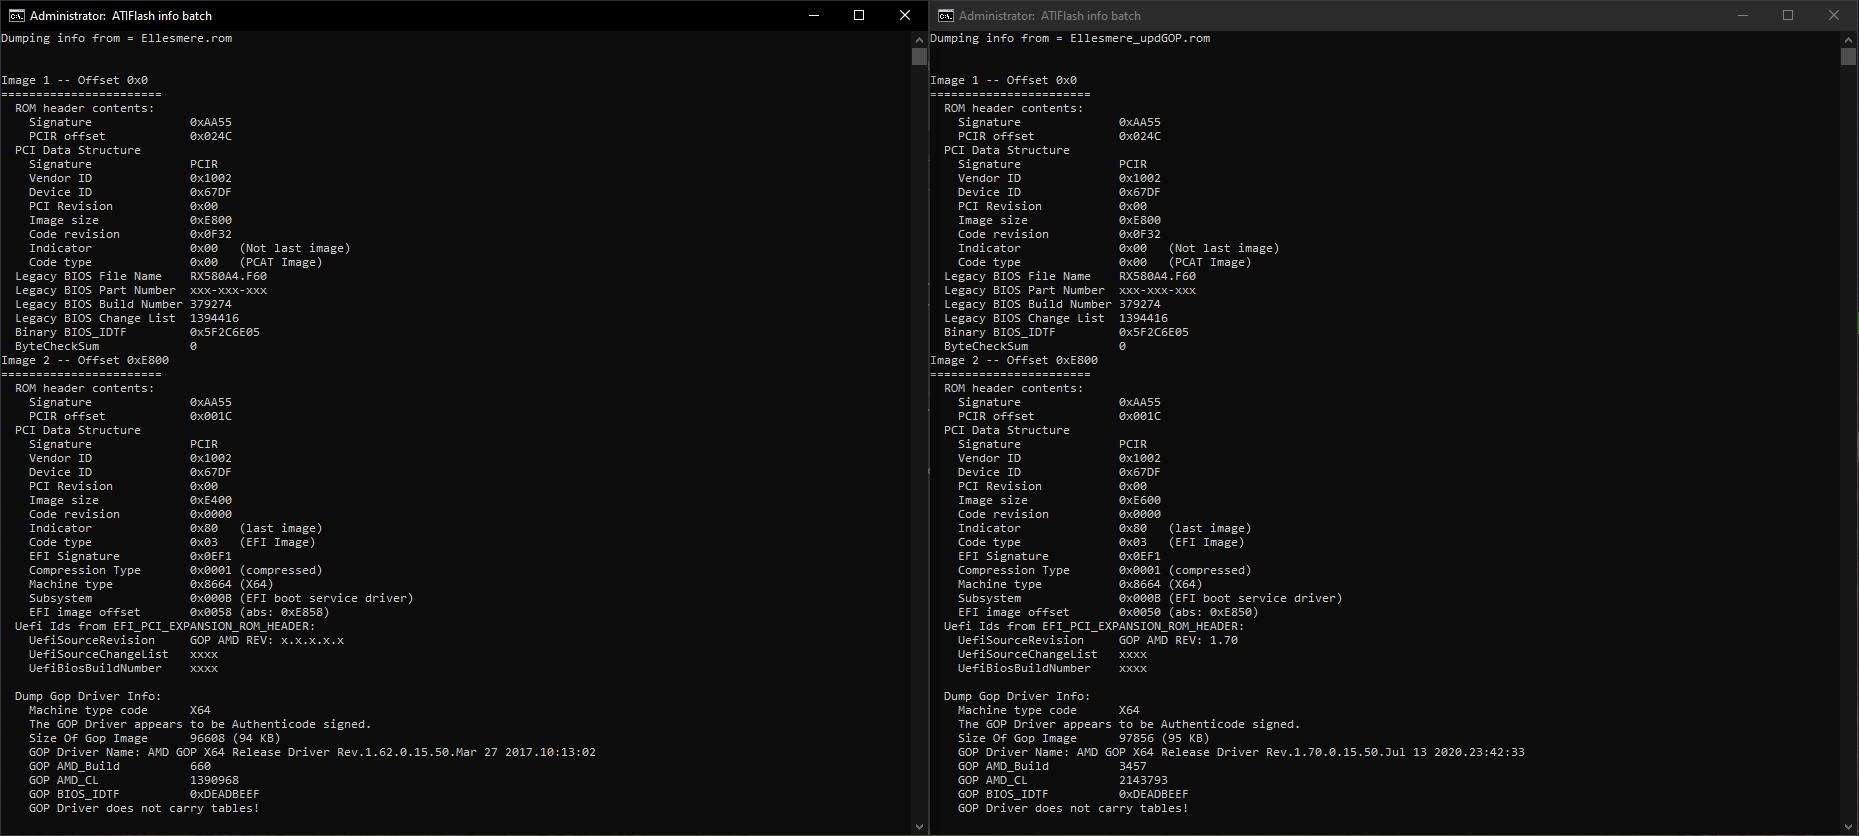This screenshot has height=836, width=1859.
Task: Open the system menu icon of the right ATIFlash window
Action: [945, 15]
